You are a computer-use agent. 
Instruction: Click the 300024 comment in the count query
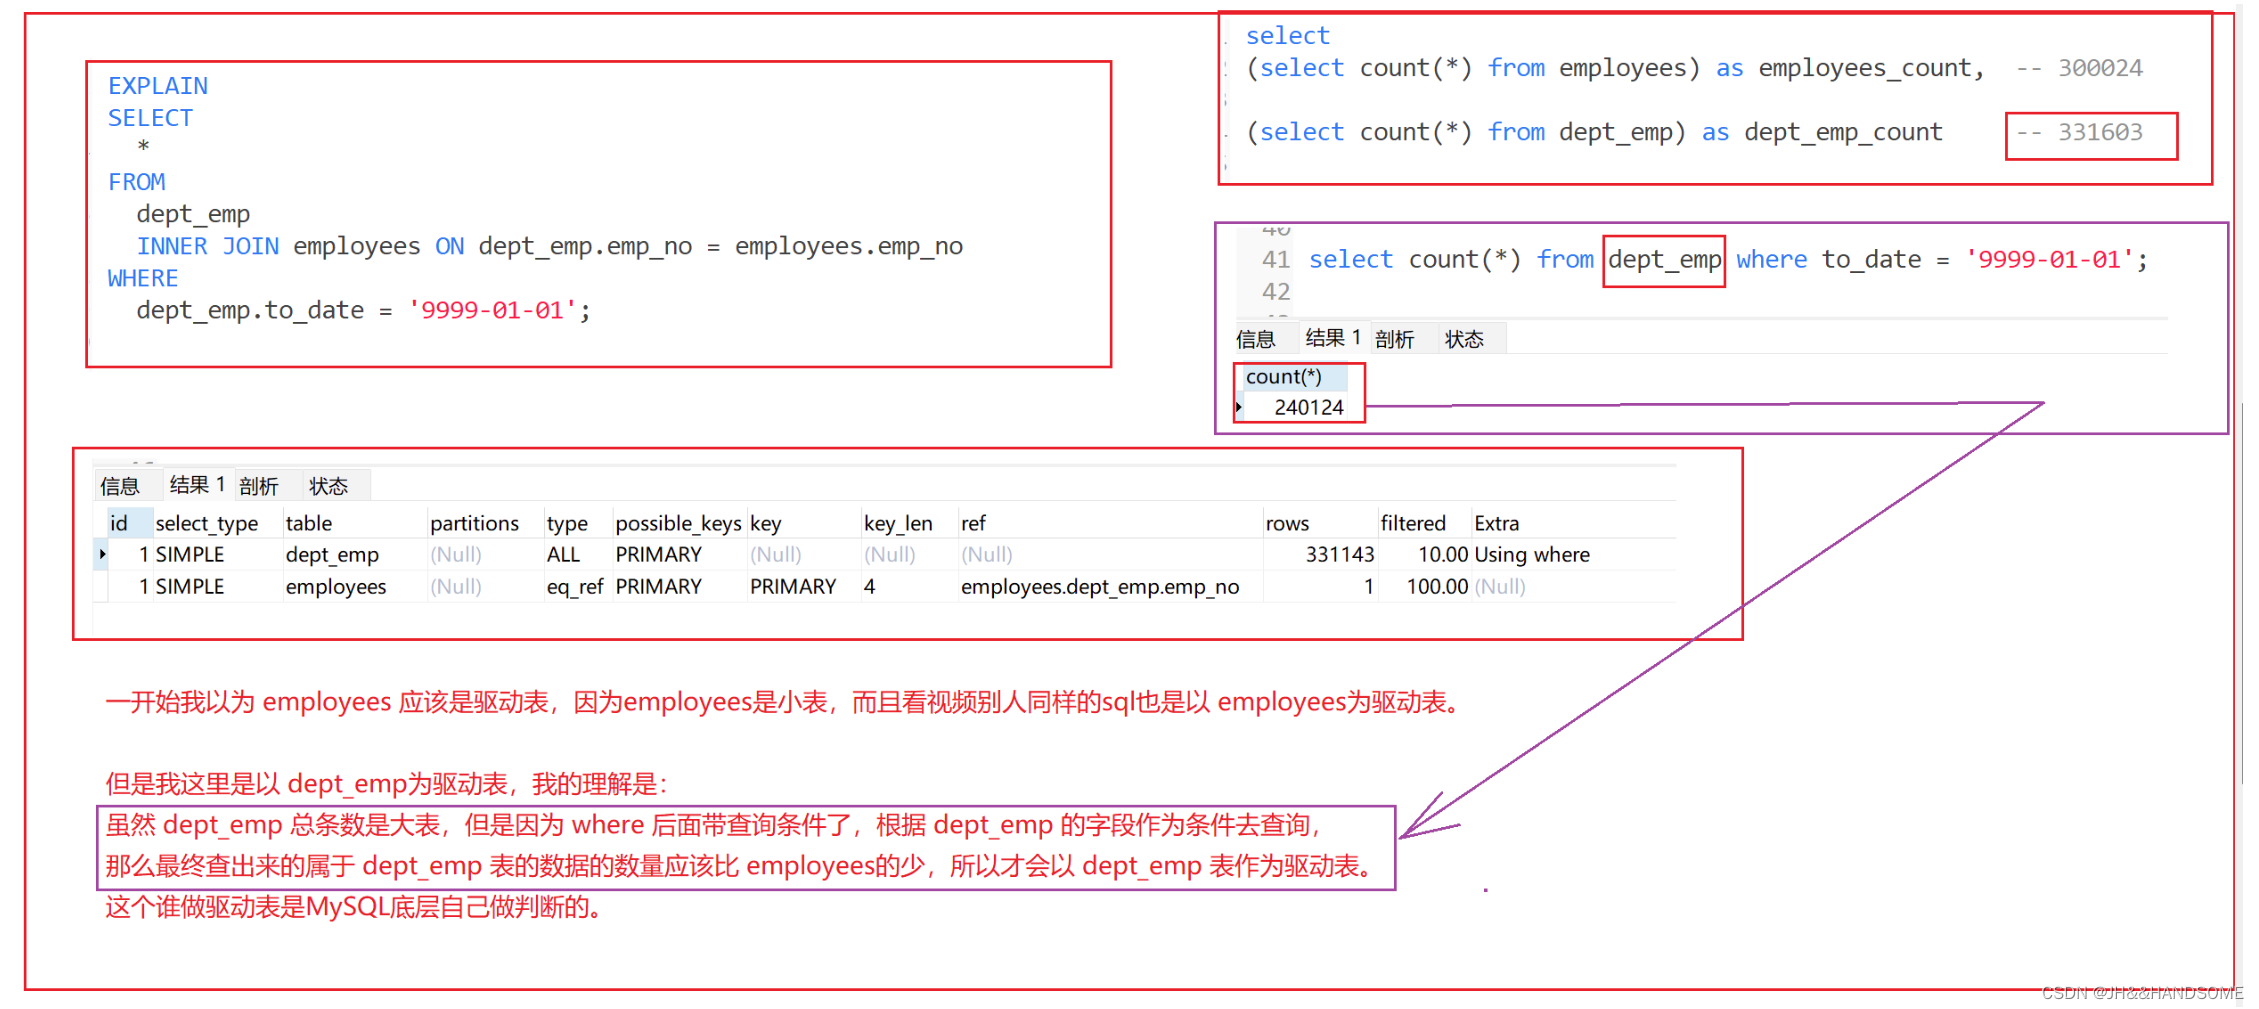pos(2079,68)
